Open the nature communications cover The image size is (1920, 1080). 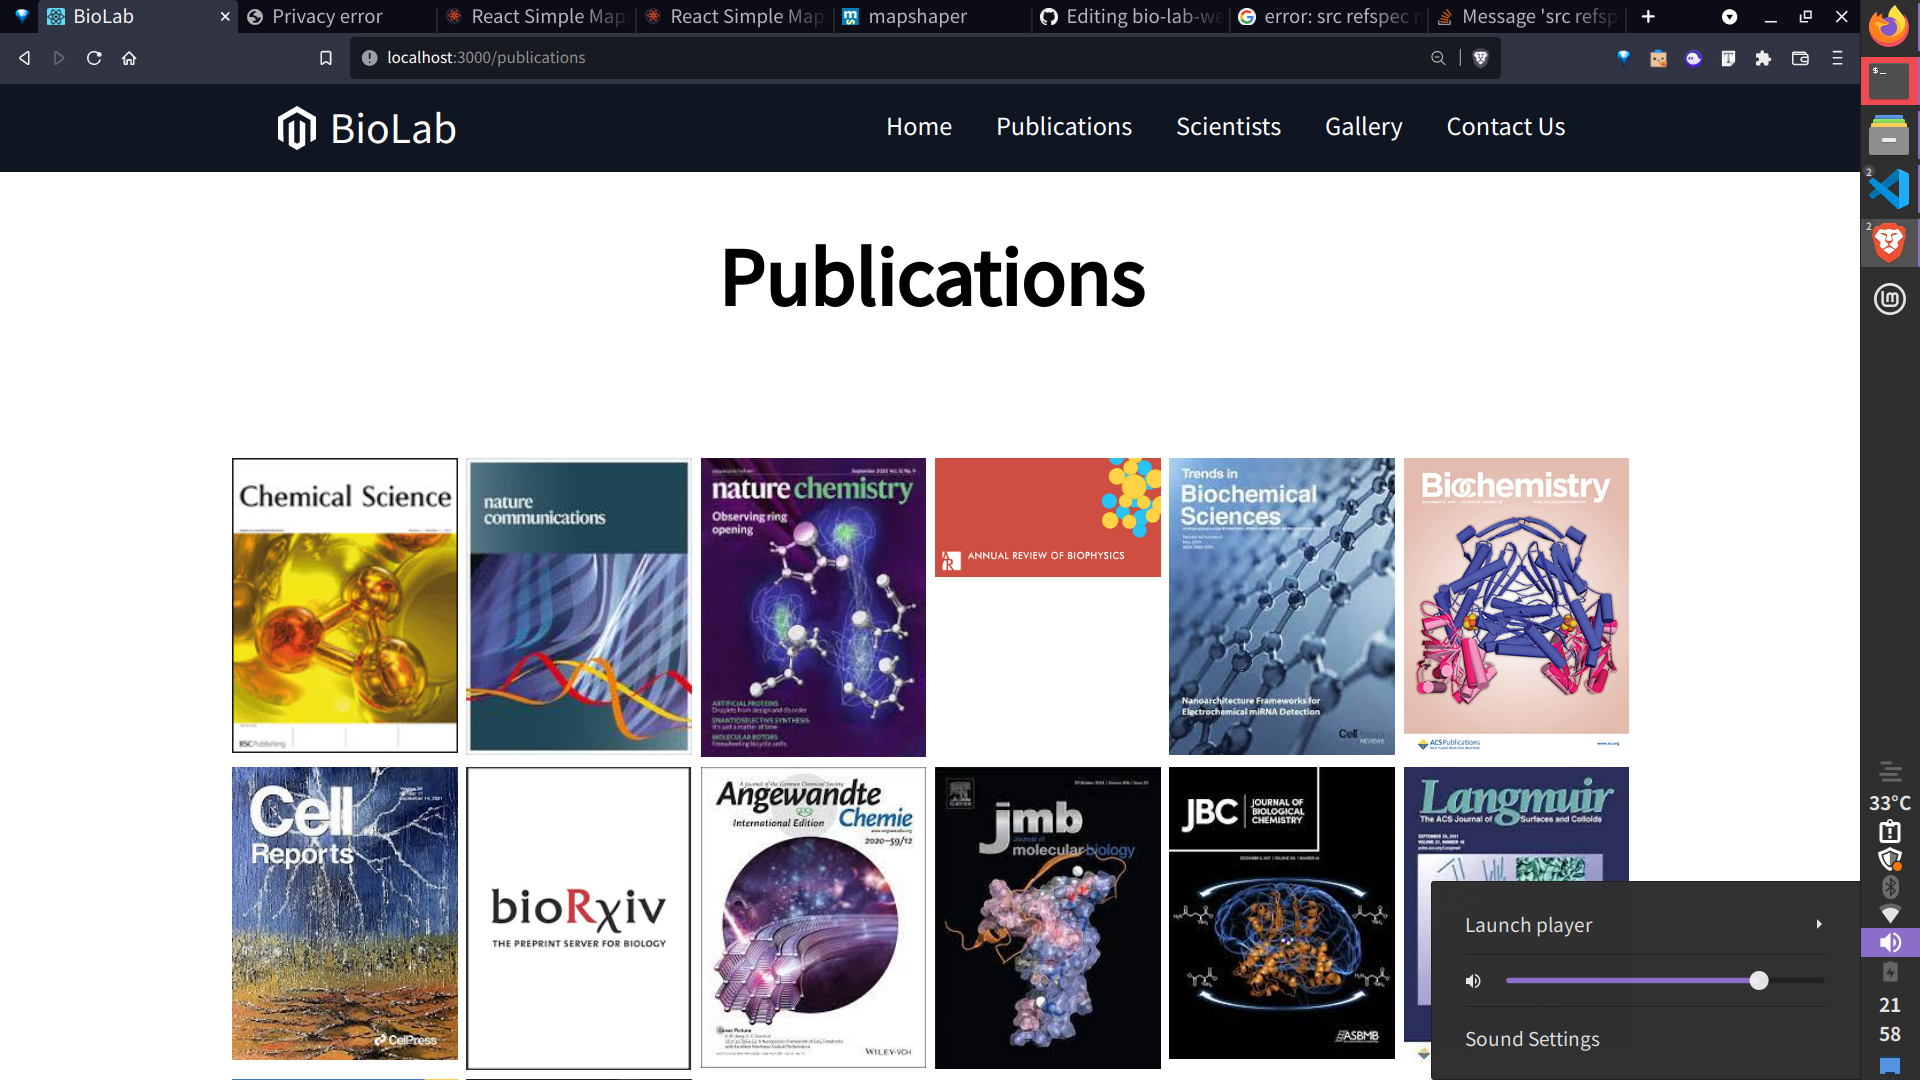point(579,606)
